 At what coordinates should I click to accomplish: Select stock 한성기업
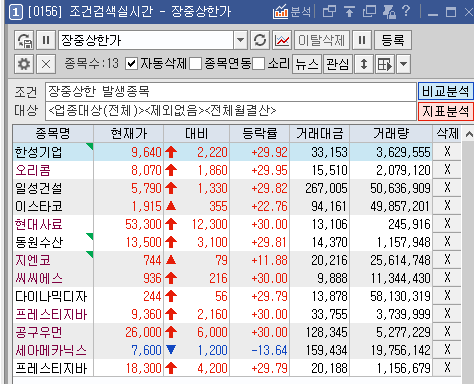coord(39,152)
